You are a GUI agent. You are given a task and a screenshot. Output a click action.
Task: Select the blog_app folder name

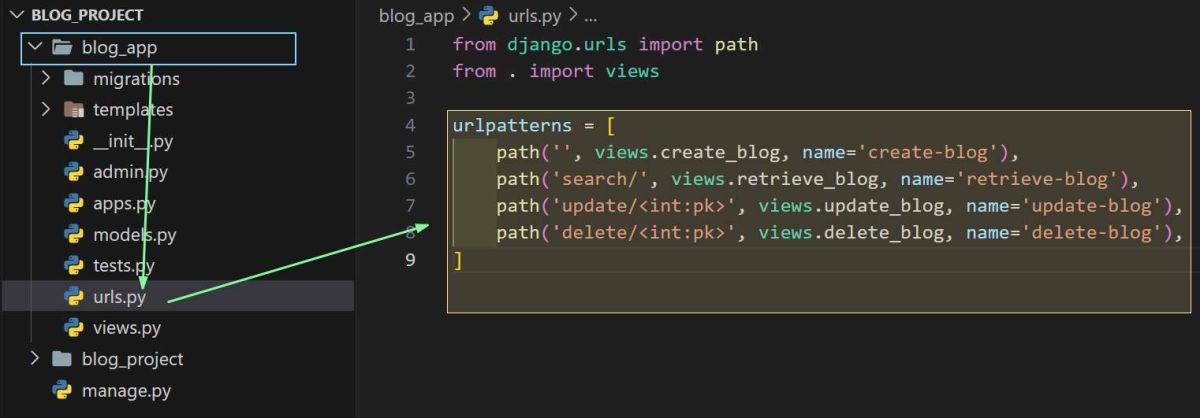coord(119,47)
